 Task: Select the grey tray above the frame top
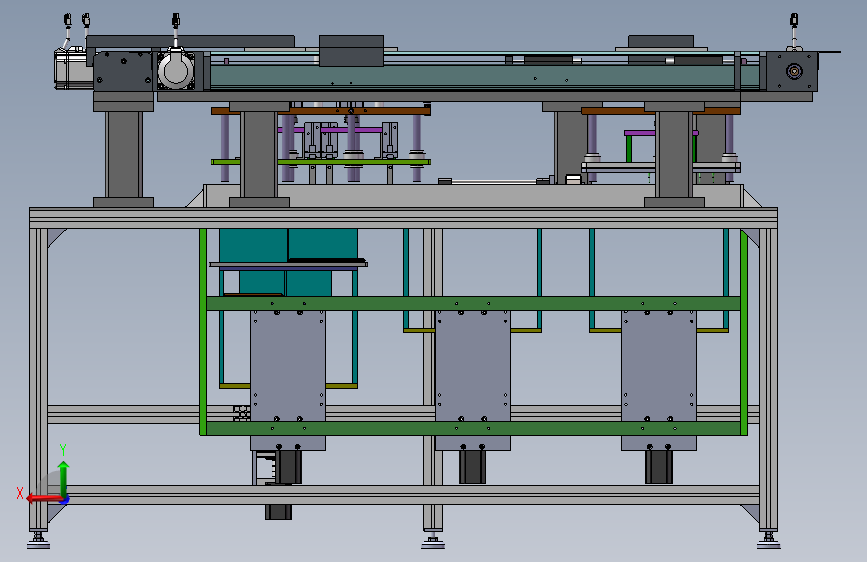pyautogui.click(x=473, y=196)
